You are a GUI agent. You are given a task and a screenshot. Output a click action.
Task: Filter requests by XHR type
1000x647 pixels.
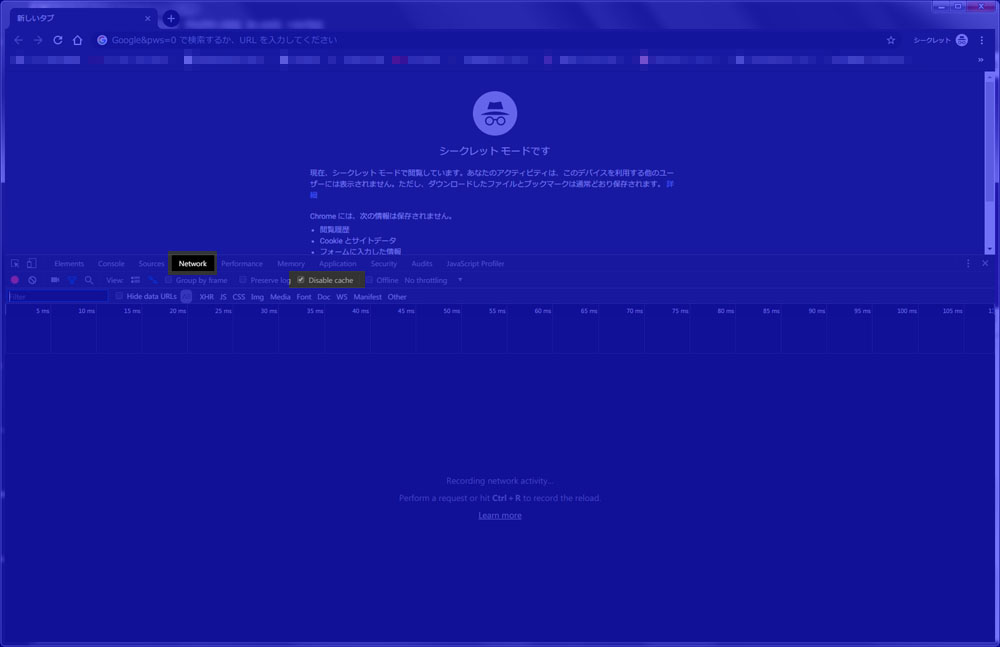206,296
